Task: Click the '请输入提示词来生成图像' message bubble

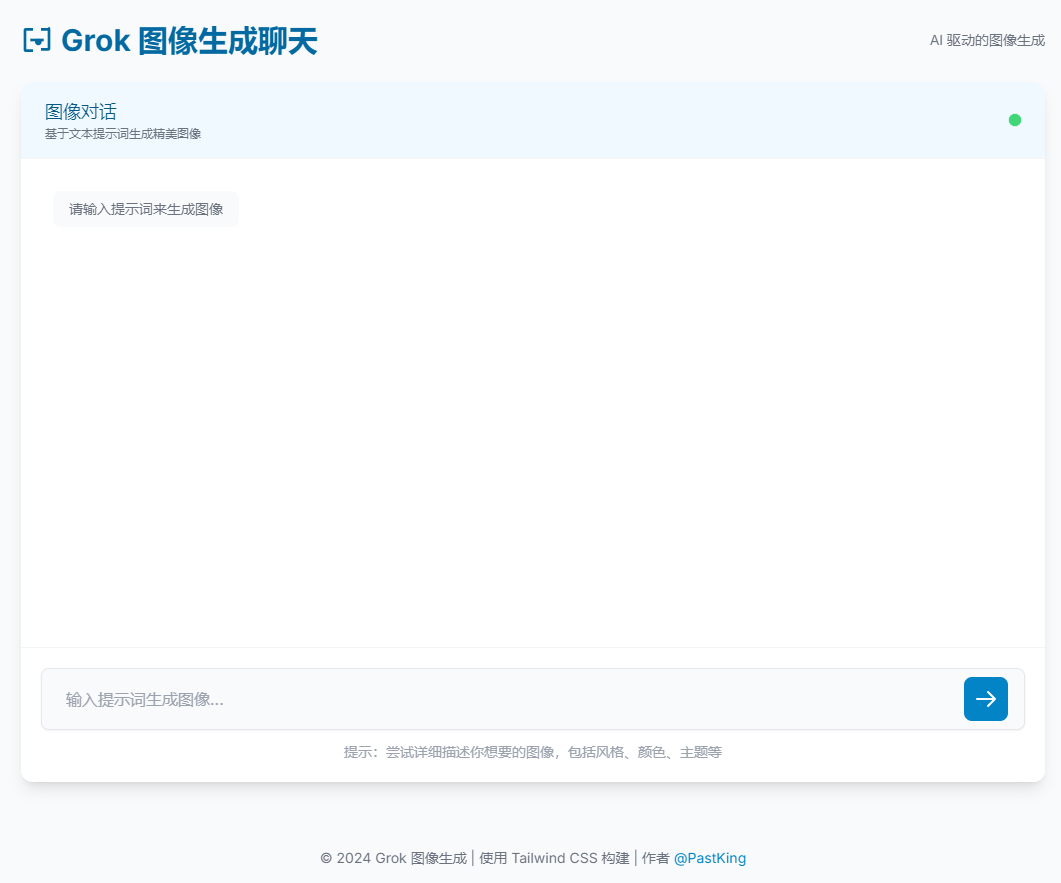Action: tap(145, 209)
